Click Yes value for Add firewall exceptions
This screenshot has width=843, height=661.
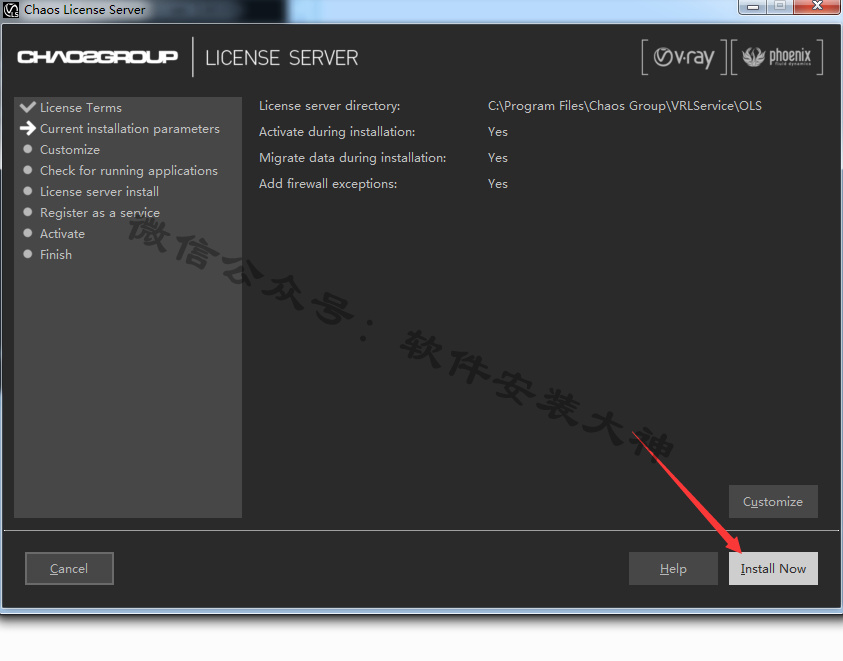click(498, 183)
